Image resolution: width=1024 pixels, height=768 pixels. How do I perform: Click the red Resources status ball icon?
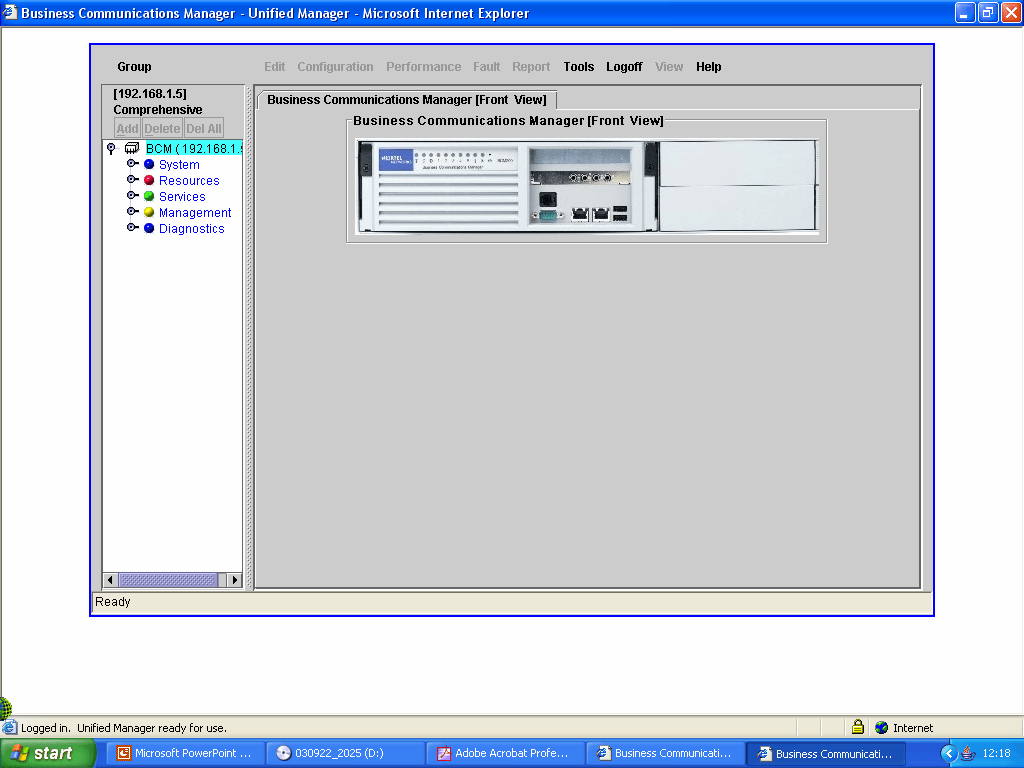tap(149, 180)
